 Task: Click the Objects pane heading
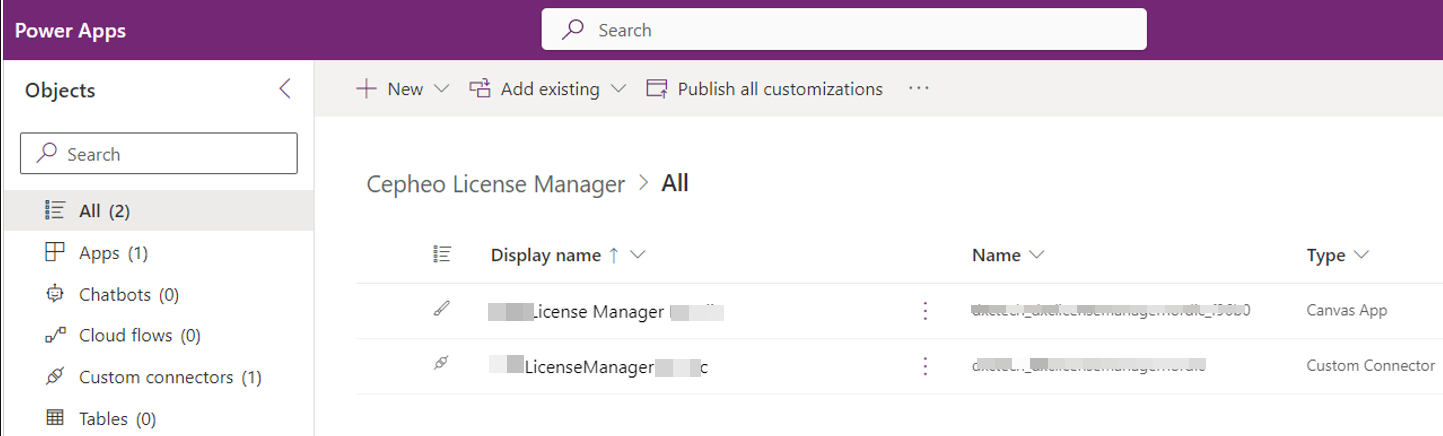tap(60, 90)
